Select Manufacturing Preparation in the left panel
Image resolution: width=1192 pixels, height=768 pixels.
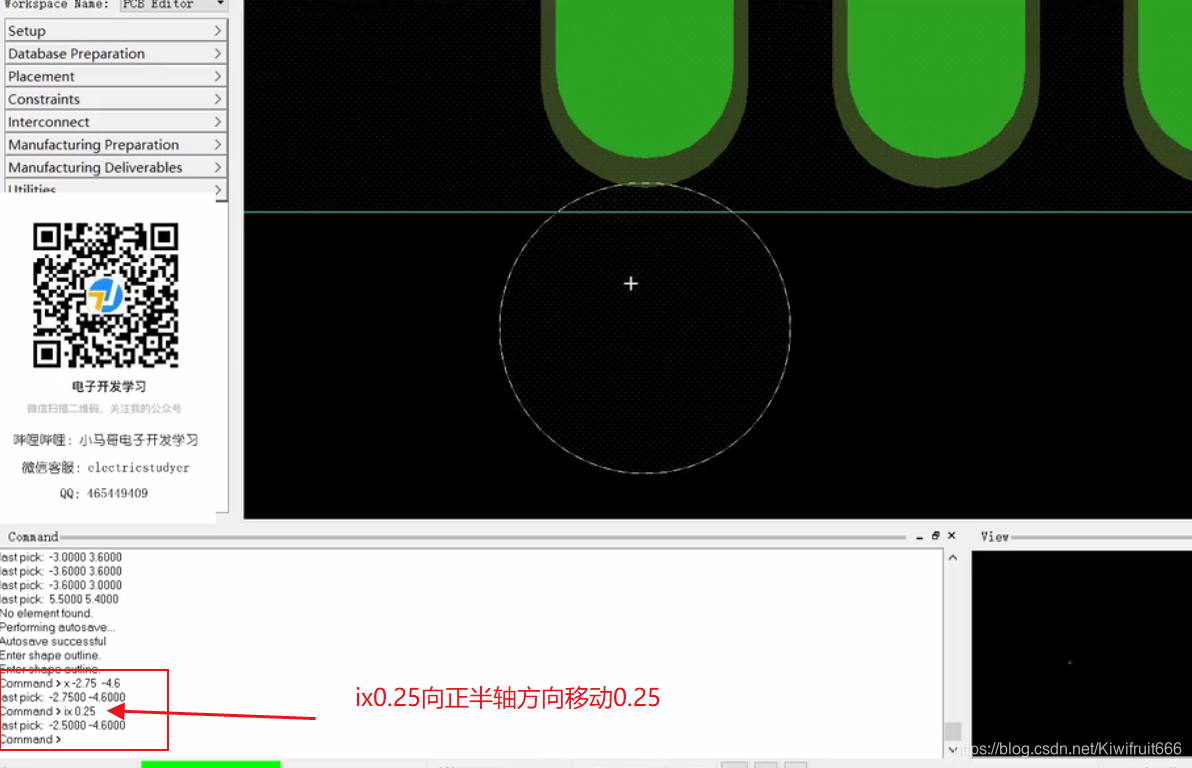click(x=115, y=144)
